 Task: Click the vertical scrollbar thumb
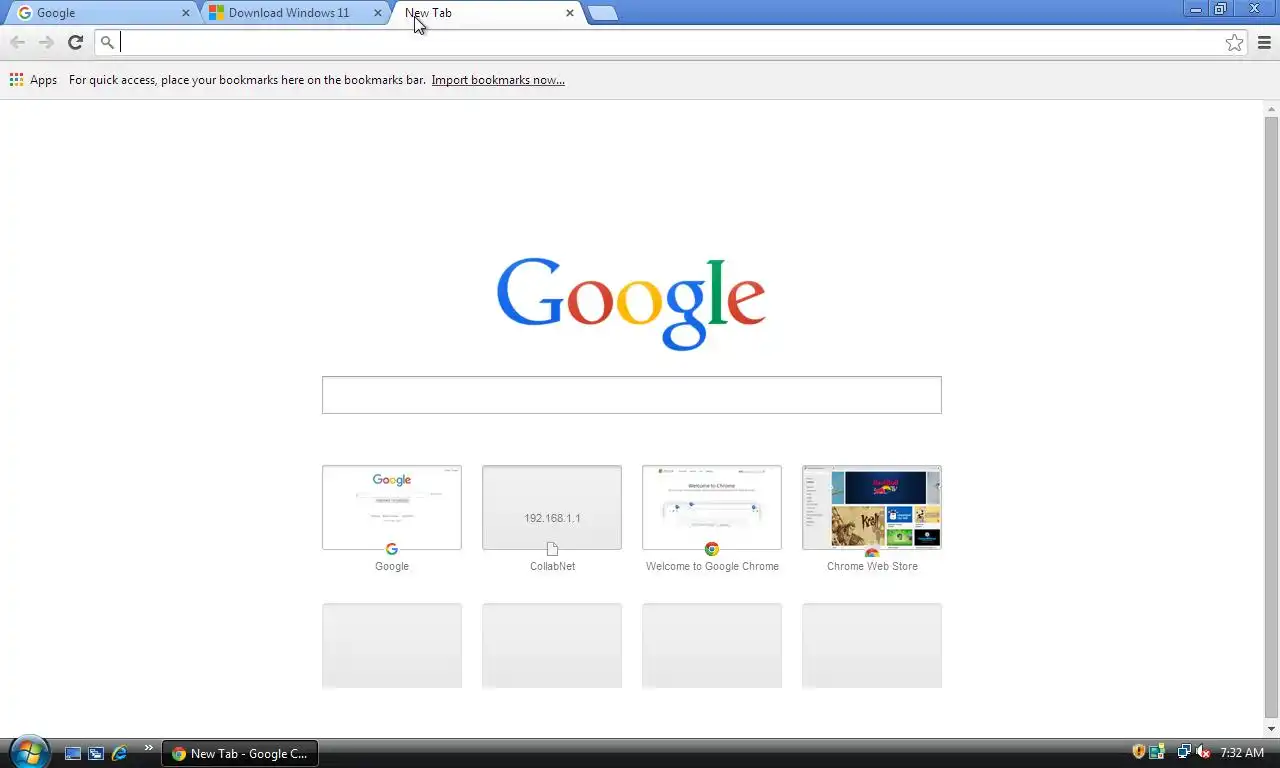(x=1272, y=418)
